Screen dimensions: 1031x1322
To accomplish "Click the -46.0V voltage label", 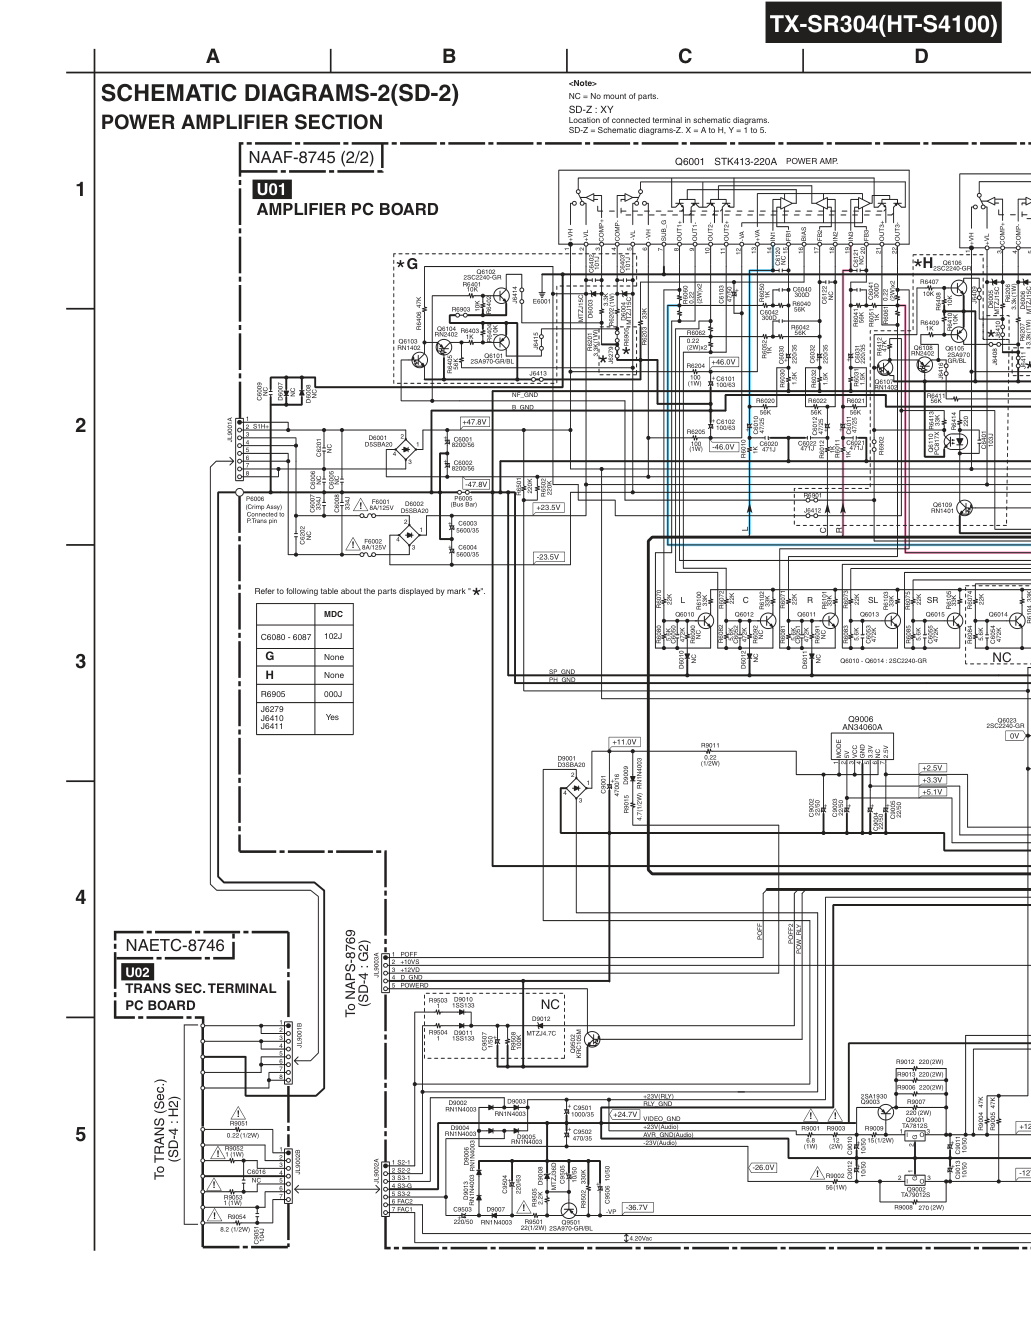I will [x=723, y=447].
